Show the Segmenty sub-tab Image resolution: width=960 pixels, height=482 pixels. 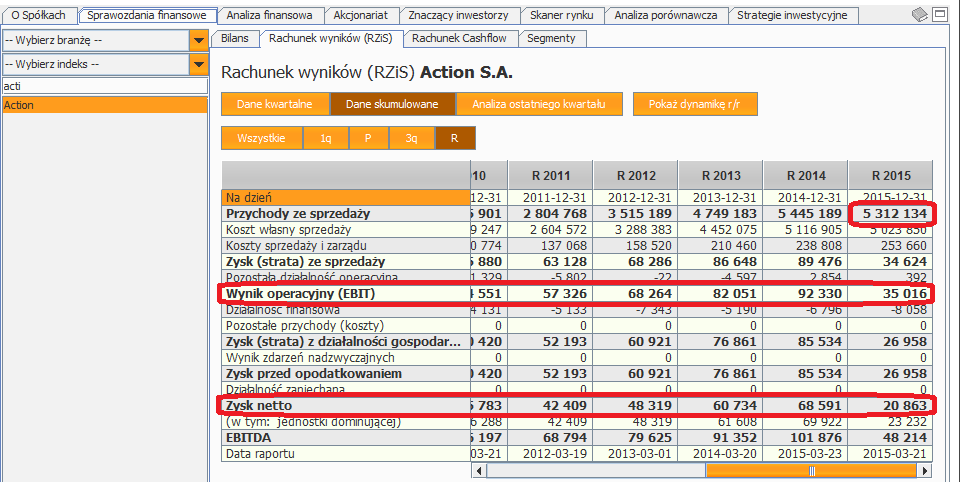551,38
